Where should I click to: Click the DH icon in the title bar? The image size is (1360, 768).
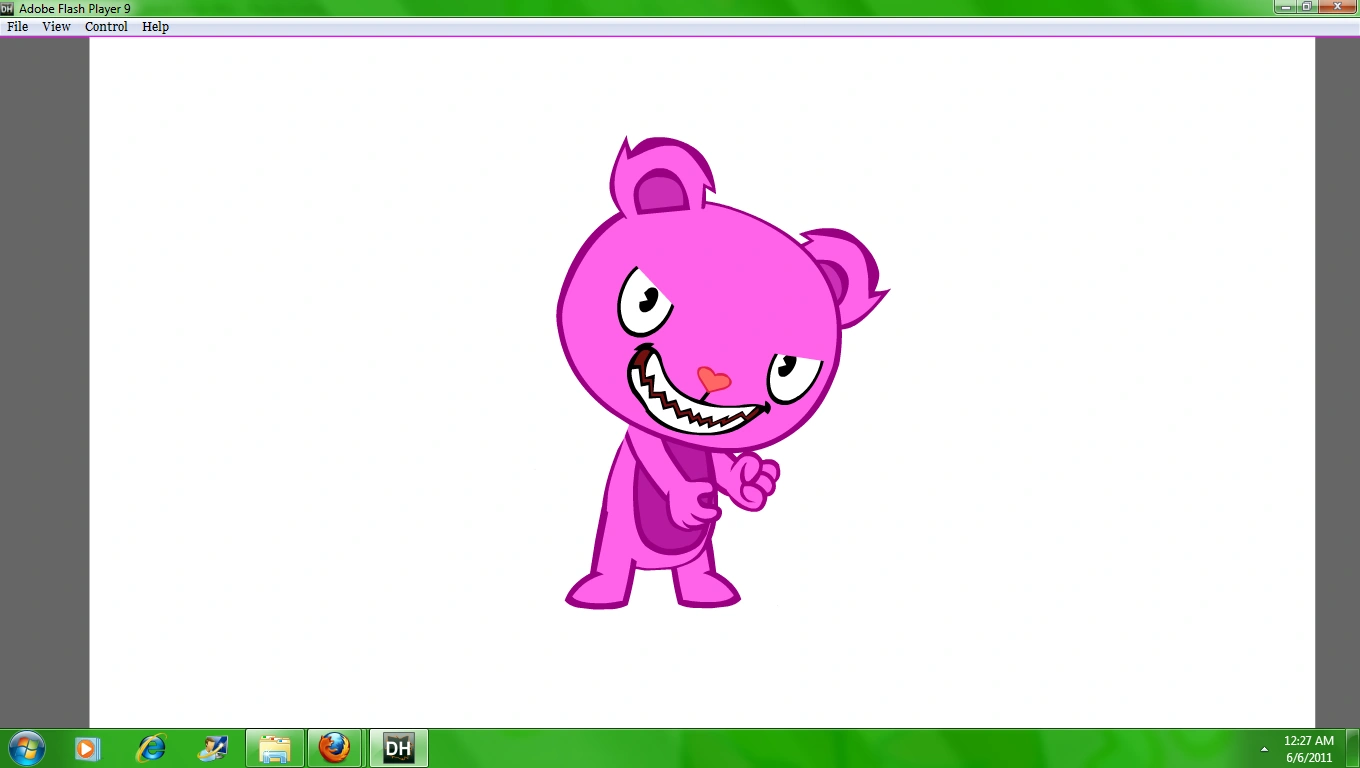[x=8, y=8]
